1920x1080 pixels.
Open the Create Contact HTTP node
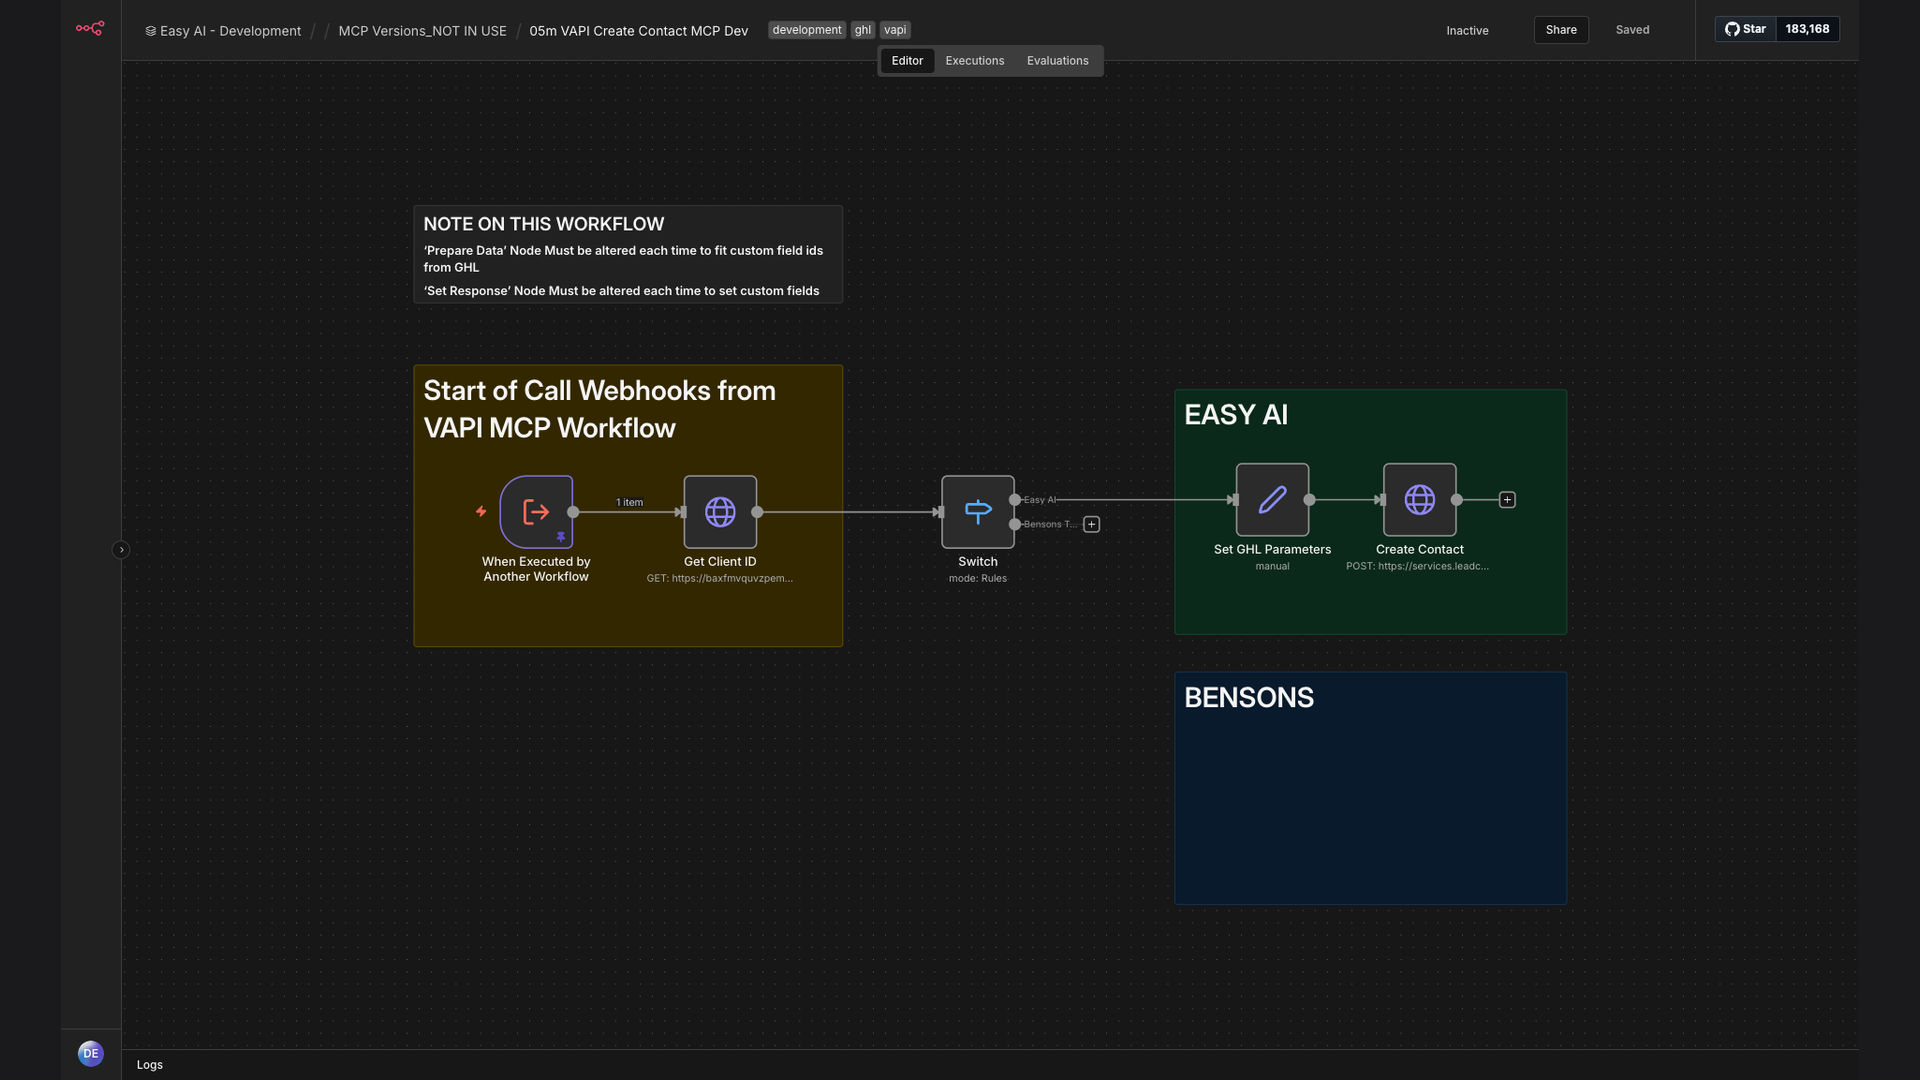[x=1420, y=500]
